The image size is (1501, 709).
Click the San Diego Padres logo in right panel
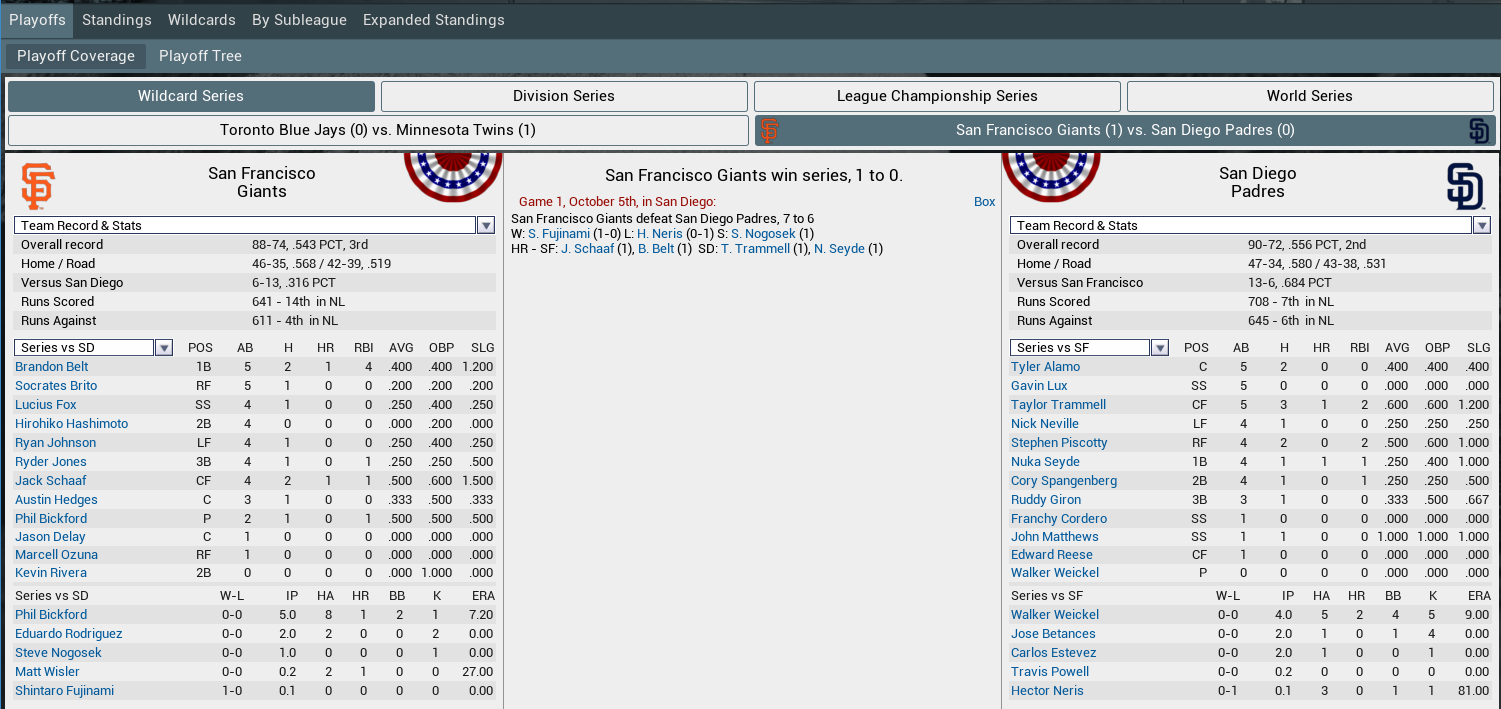pyautogui.click(x=1465, y=186)
